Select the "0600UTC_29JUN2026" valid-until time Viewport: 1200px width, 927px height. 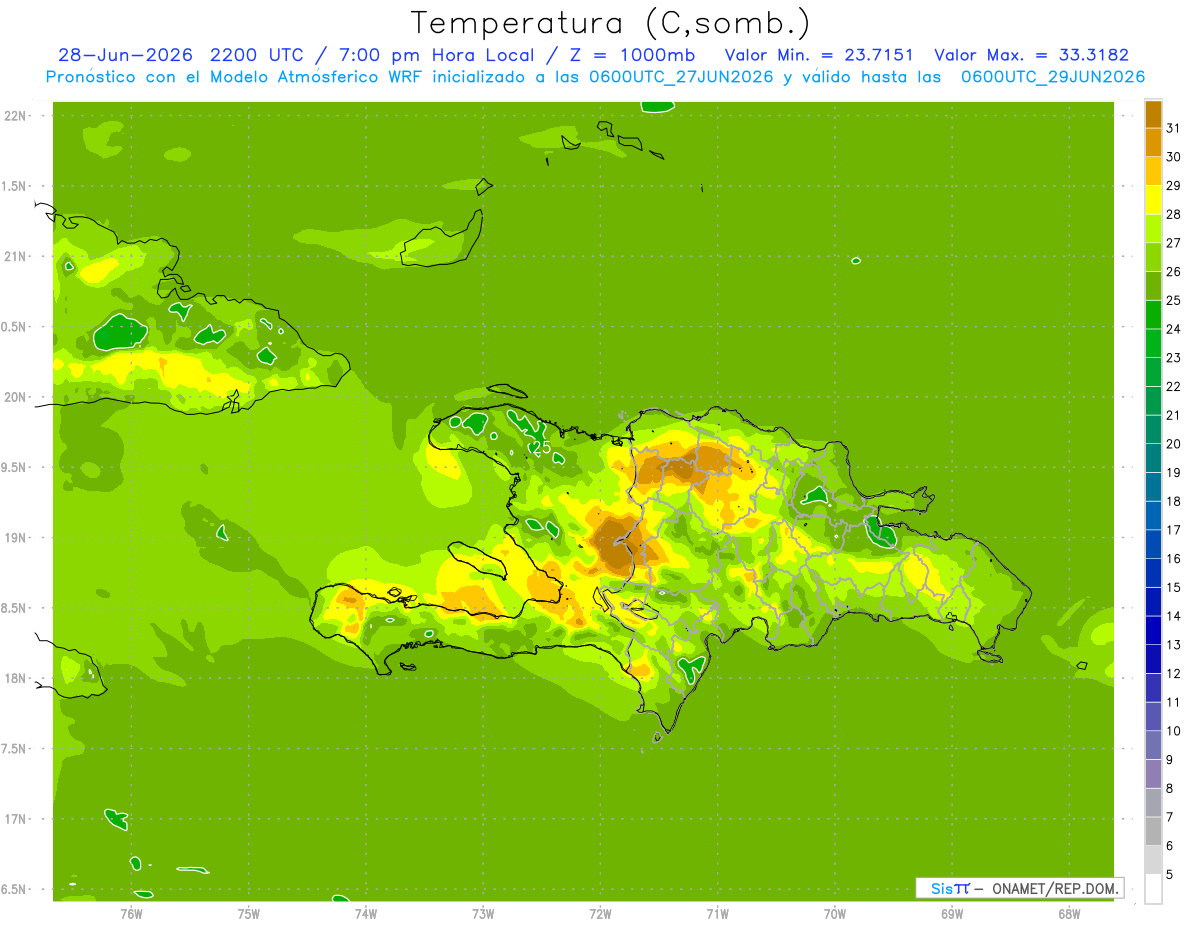[1053, 77]
